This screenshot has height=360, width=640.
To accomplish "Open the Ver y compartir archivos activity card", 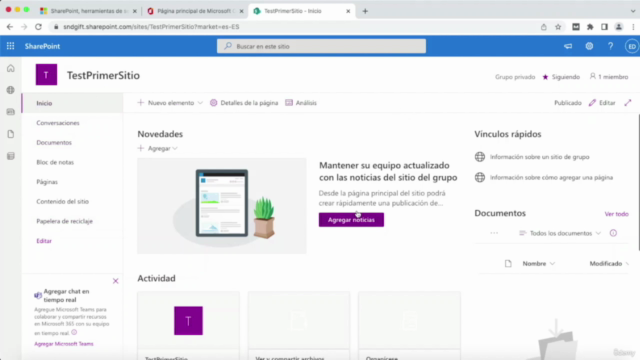I will tap(299, 326).
